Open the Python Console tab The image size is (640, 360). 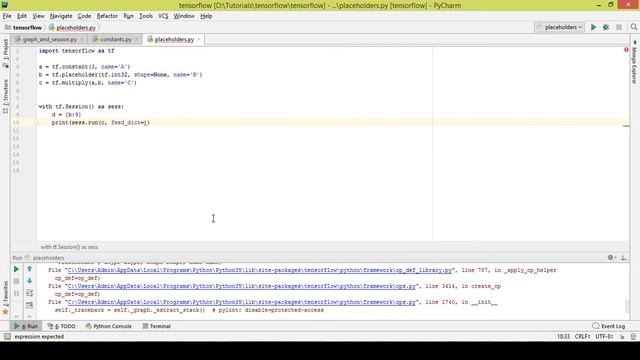[x=109, y=326]
